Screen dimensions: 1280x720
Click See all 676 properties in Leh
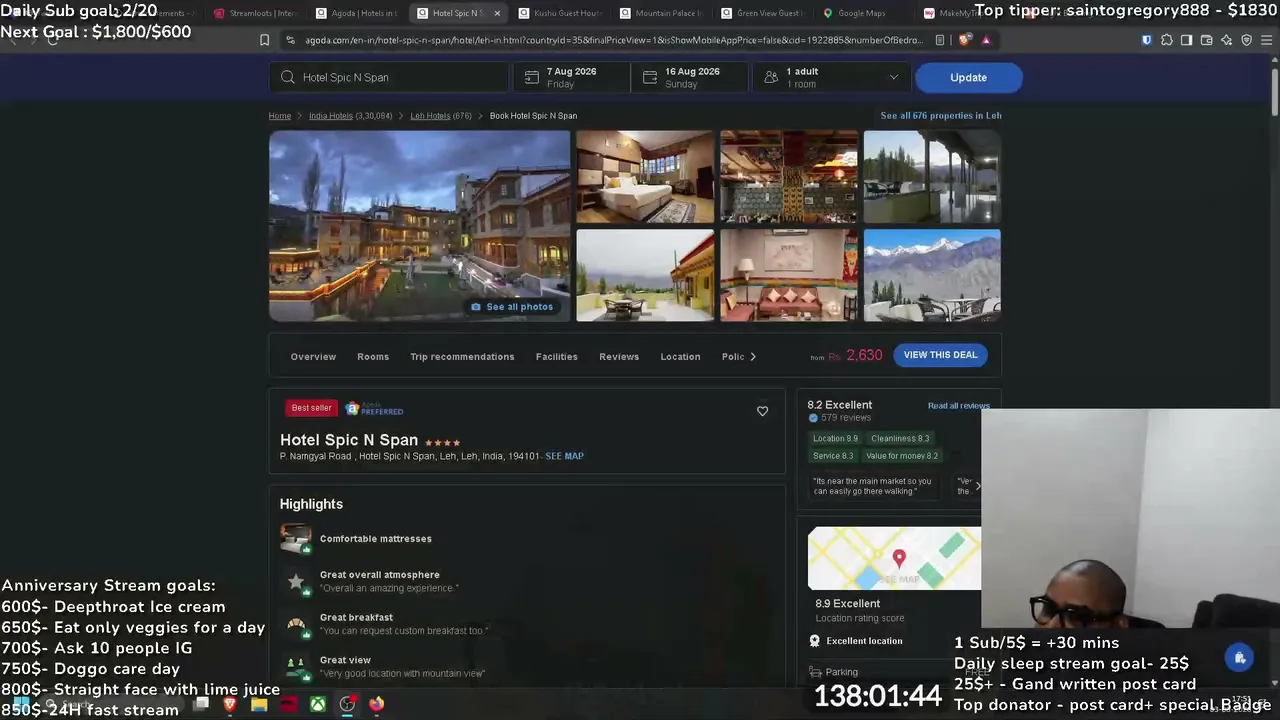click(x=940, y=116)
